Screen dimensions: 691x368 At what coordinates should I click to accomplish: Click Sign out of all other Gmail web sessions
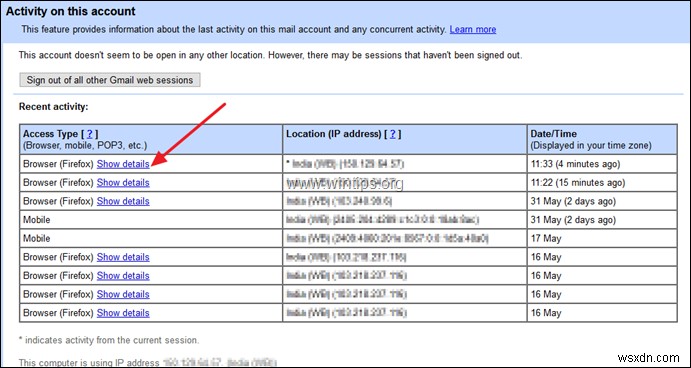tap(110, 80)
